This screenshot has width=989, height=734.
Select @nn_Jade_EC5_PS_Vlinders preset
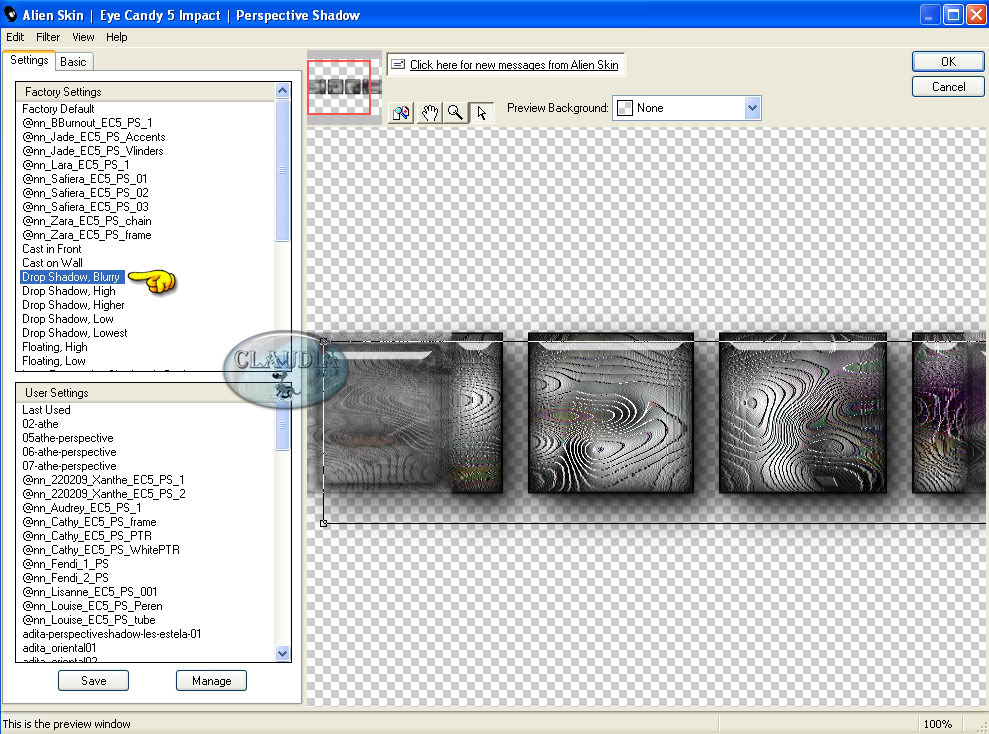click(93, 151)
